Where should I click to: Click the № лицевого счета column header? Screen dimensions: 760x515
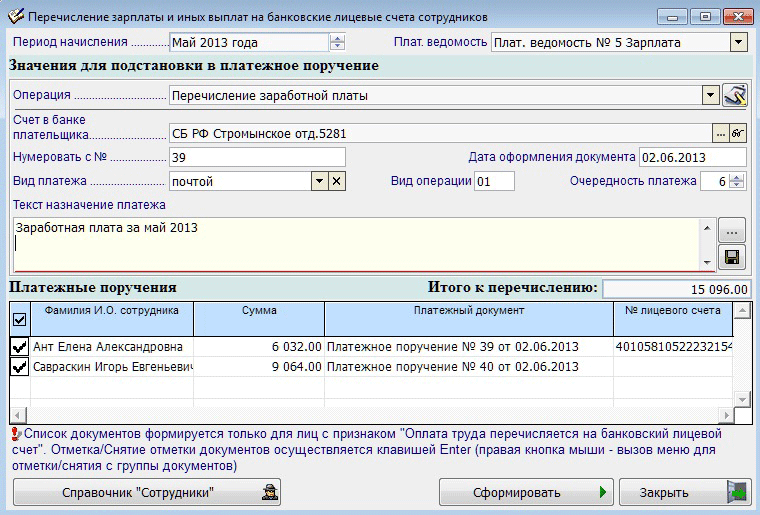tap(673, 319)
